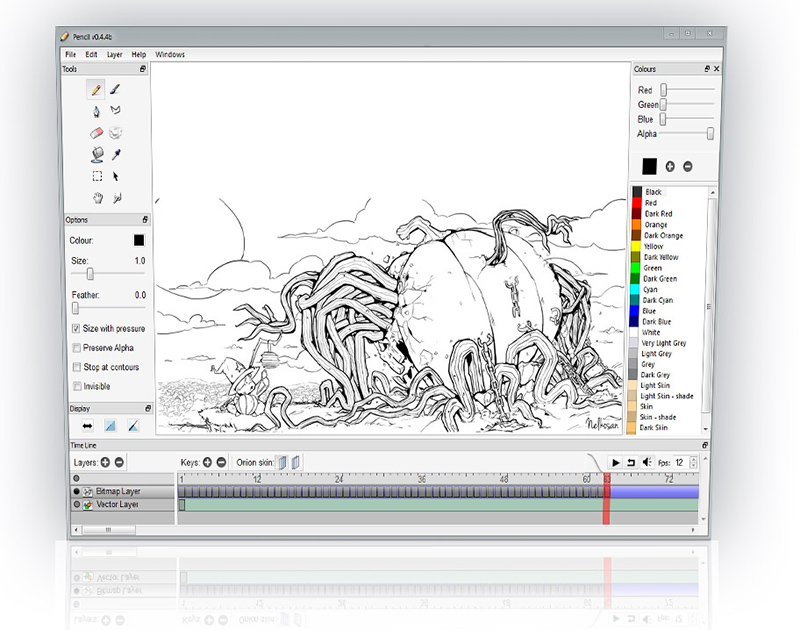
Task: Click the Vector Layer type icon
Action: [88, 505]
